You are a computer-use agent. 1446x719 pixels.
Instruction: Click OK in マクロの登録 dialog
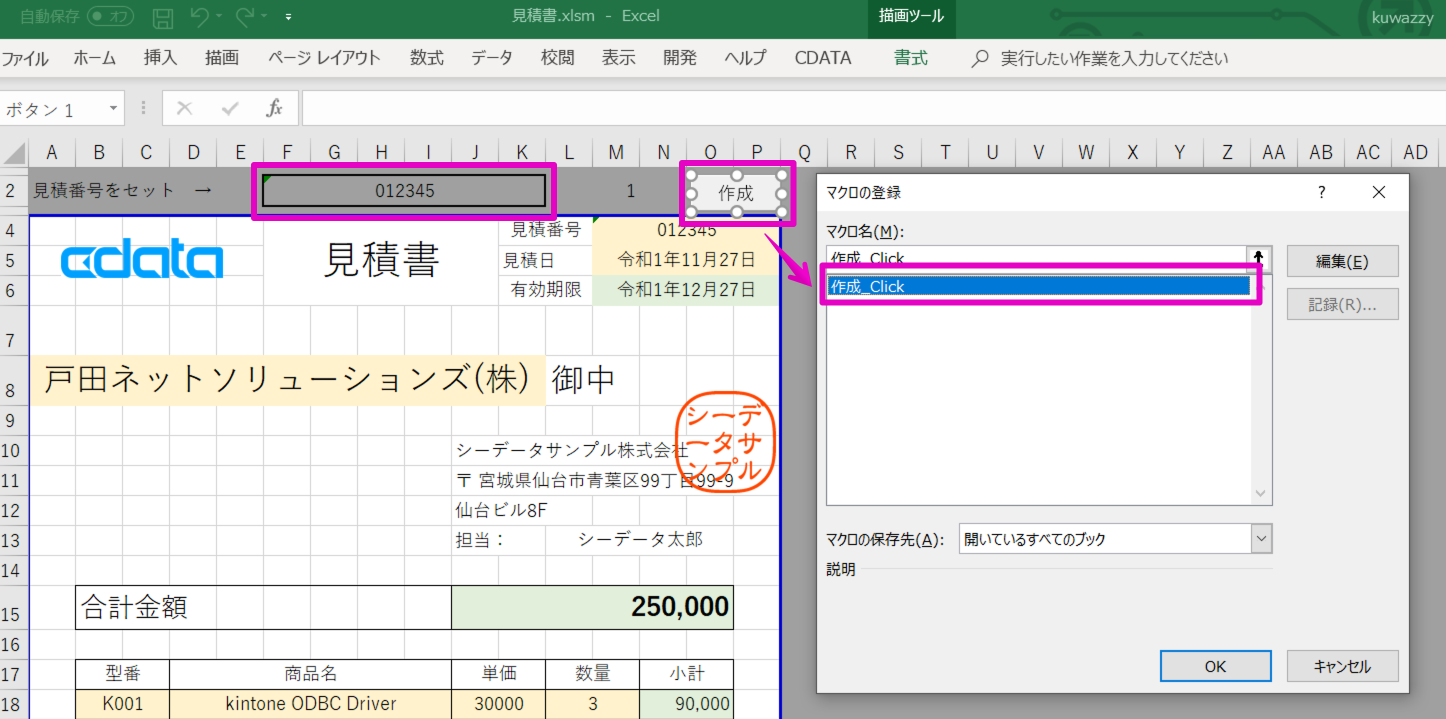(x=1216, y=666)
